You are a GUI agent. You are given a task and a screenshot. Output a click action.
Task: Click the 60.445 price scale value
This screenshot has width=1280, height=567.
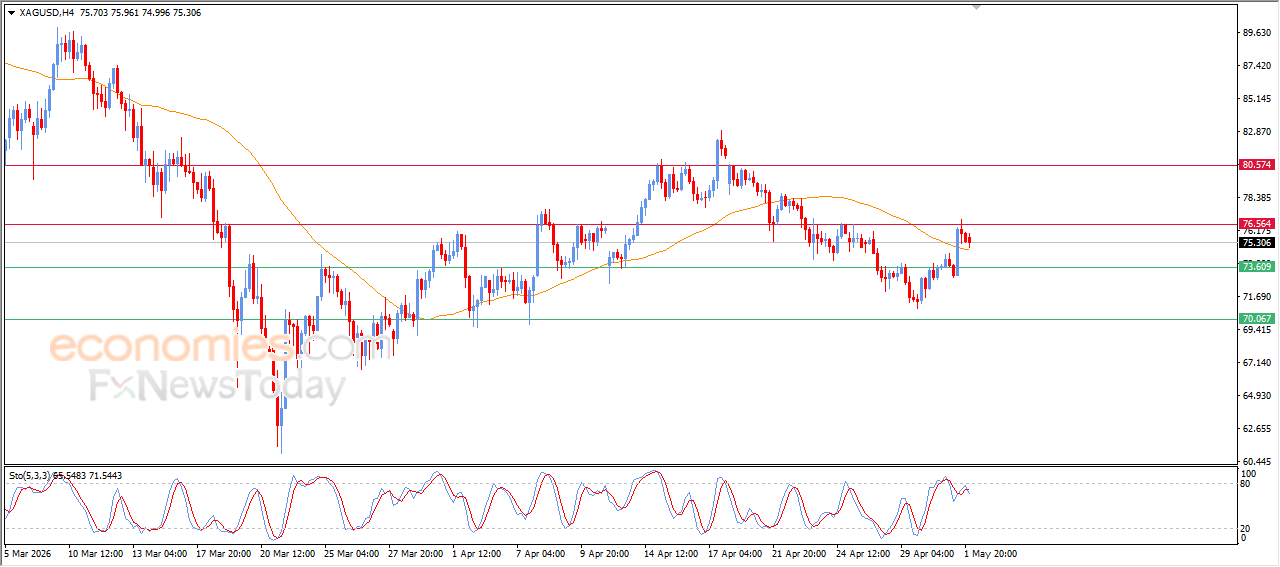[1256, 461]
